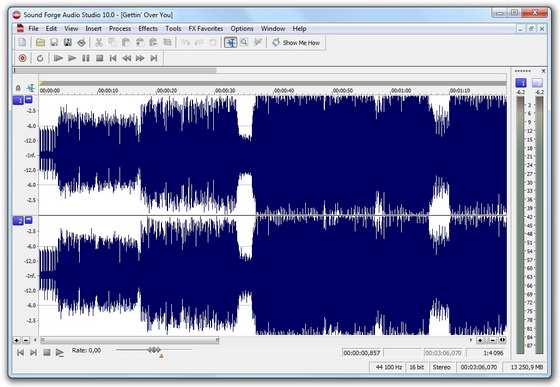
Task: Toggle meter channel 2 button
Action: pos(537,83)
